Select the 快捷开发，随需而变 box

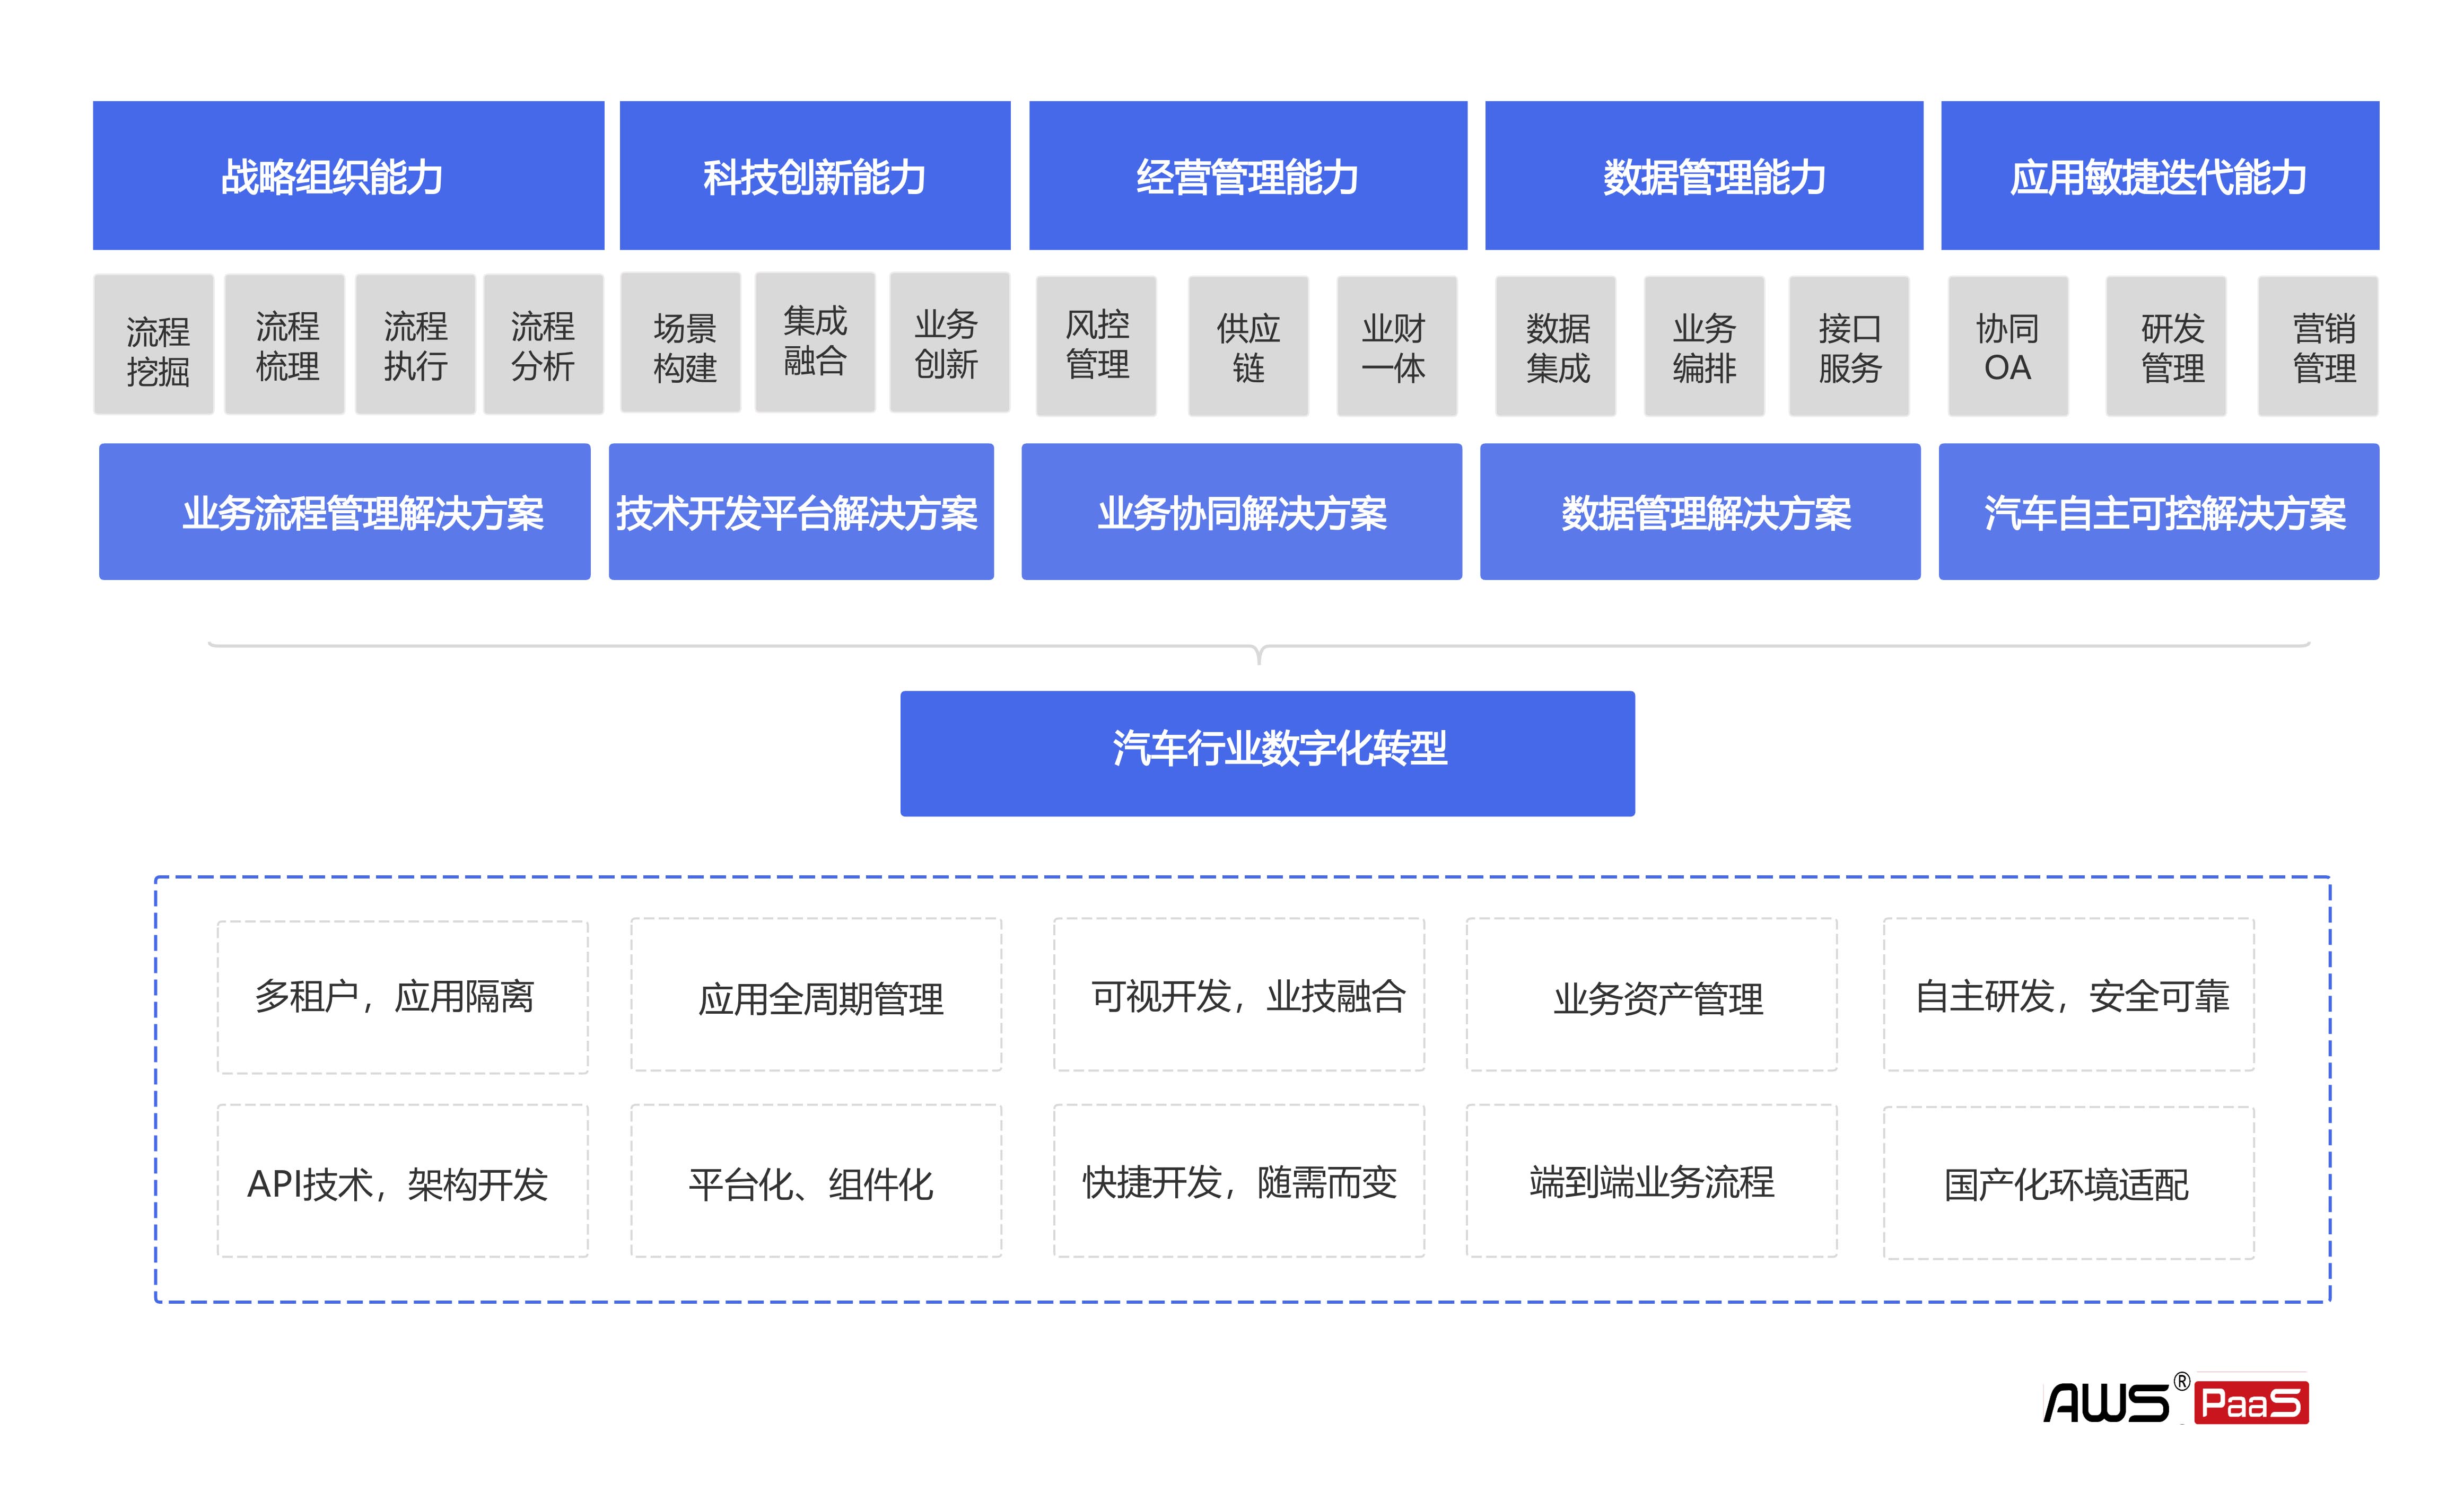click(x=1238, y=1181)
